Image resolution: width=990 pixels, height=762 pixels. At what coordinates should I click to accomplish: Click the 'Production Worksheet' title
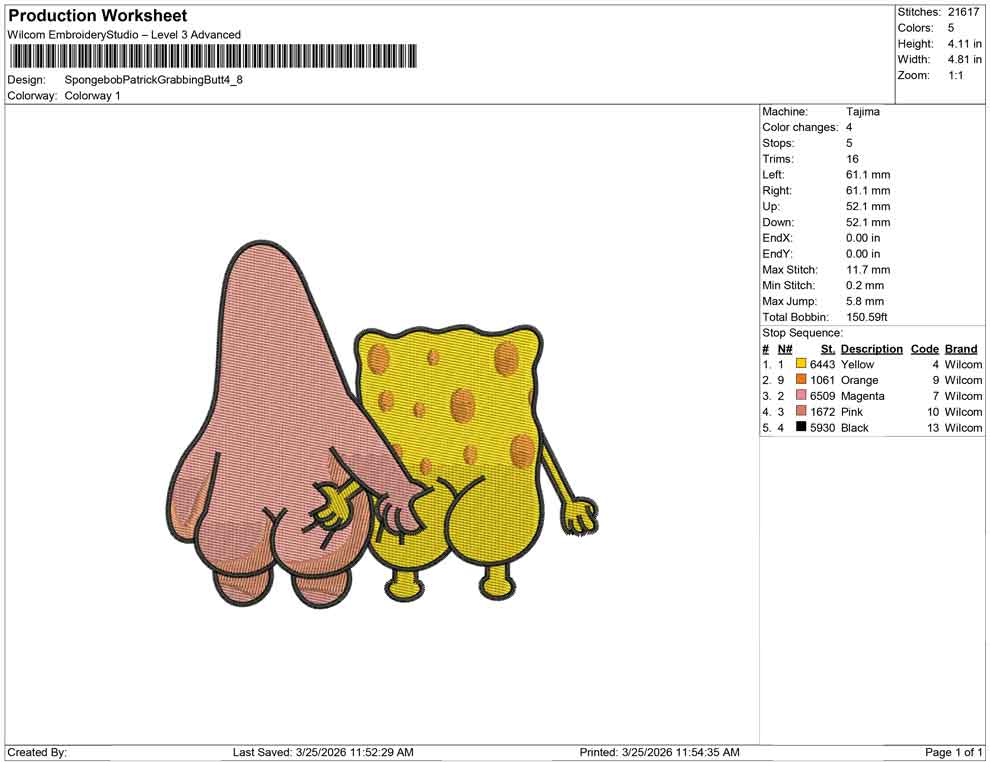point(97,15)
